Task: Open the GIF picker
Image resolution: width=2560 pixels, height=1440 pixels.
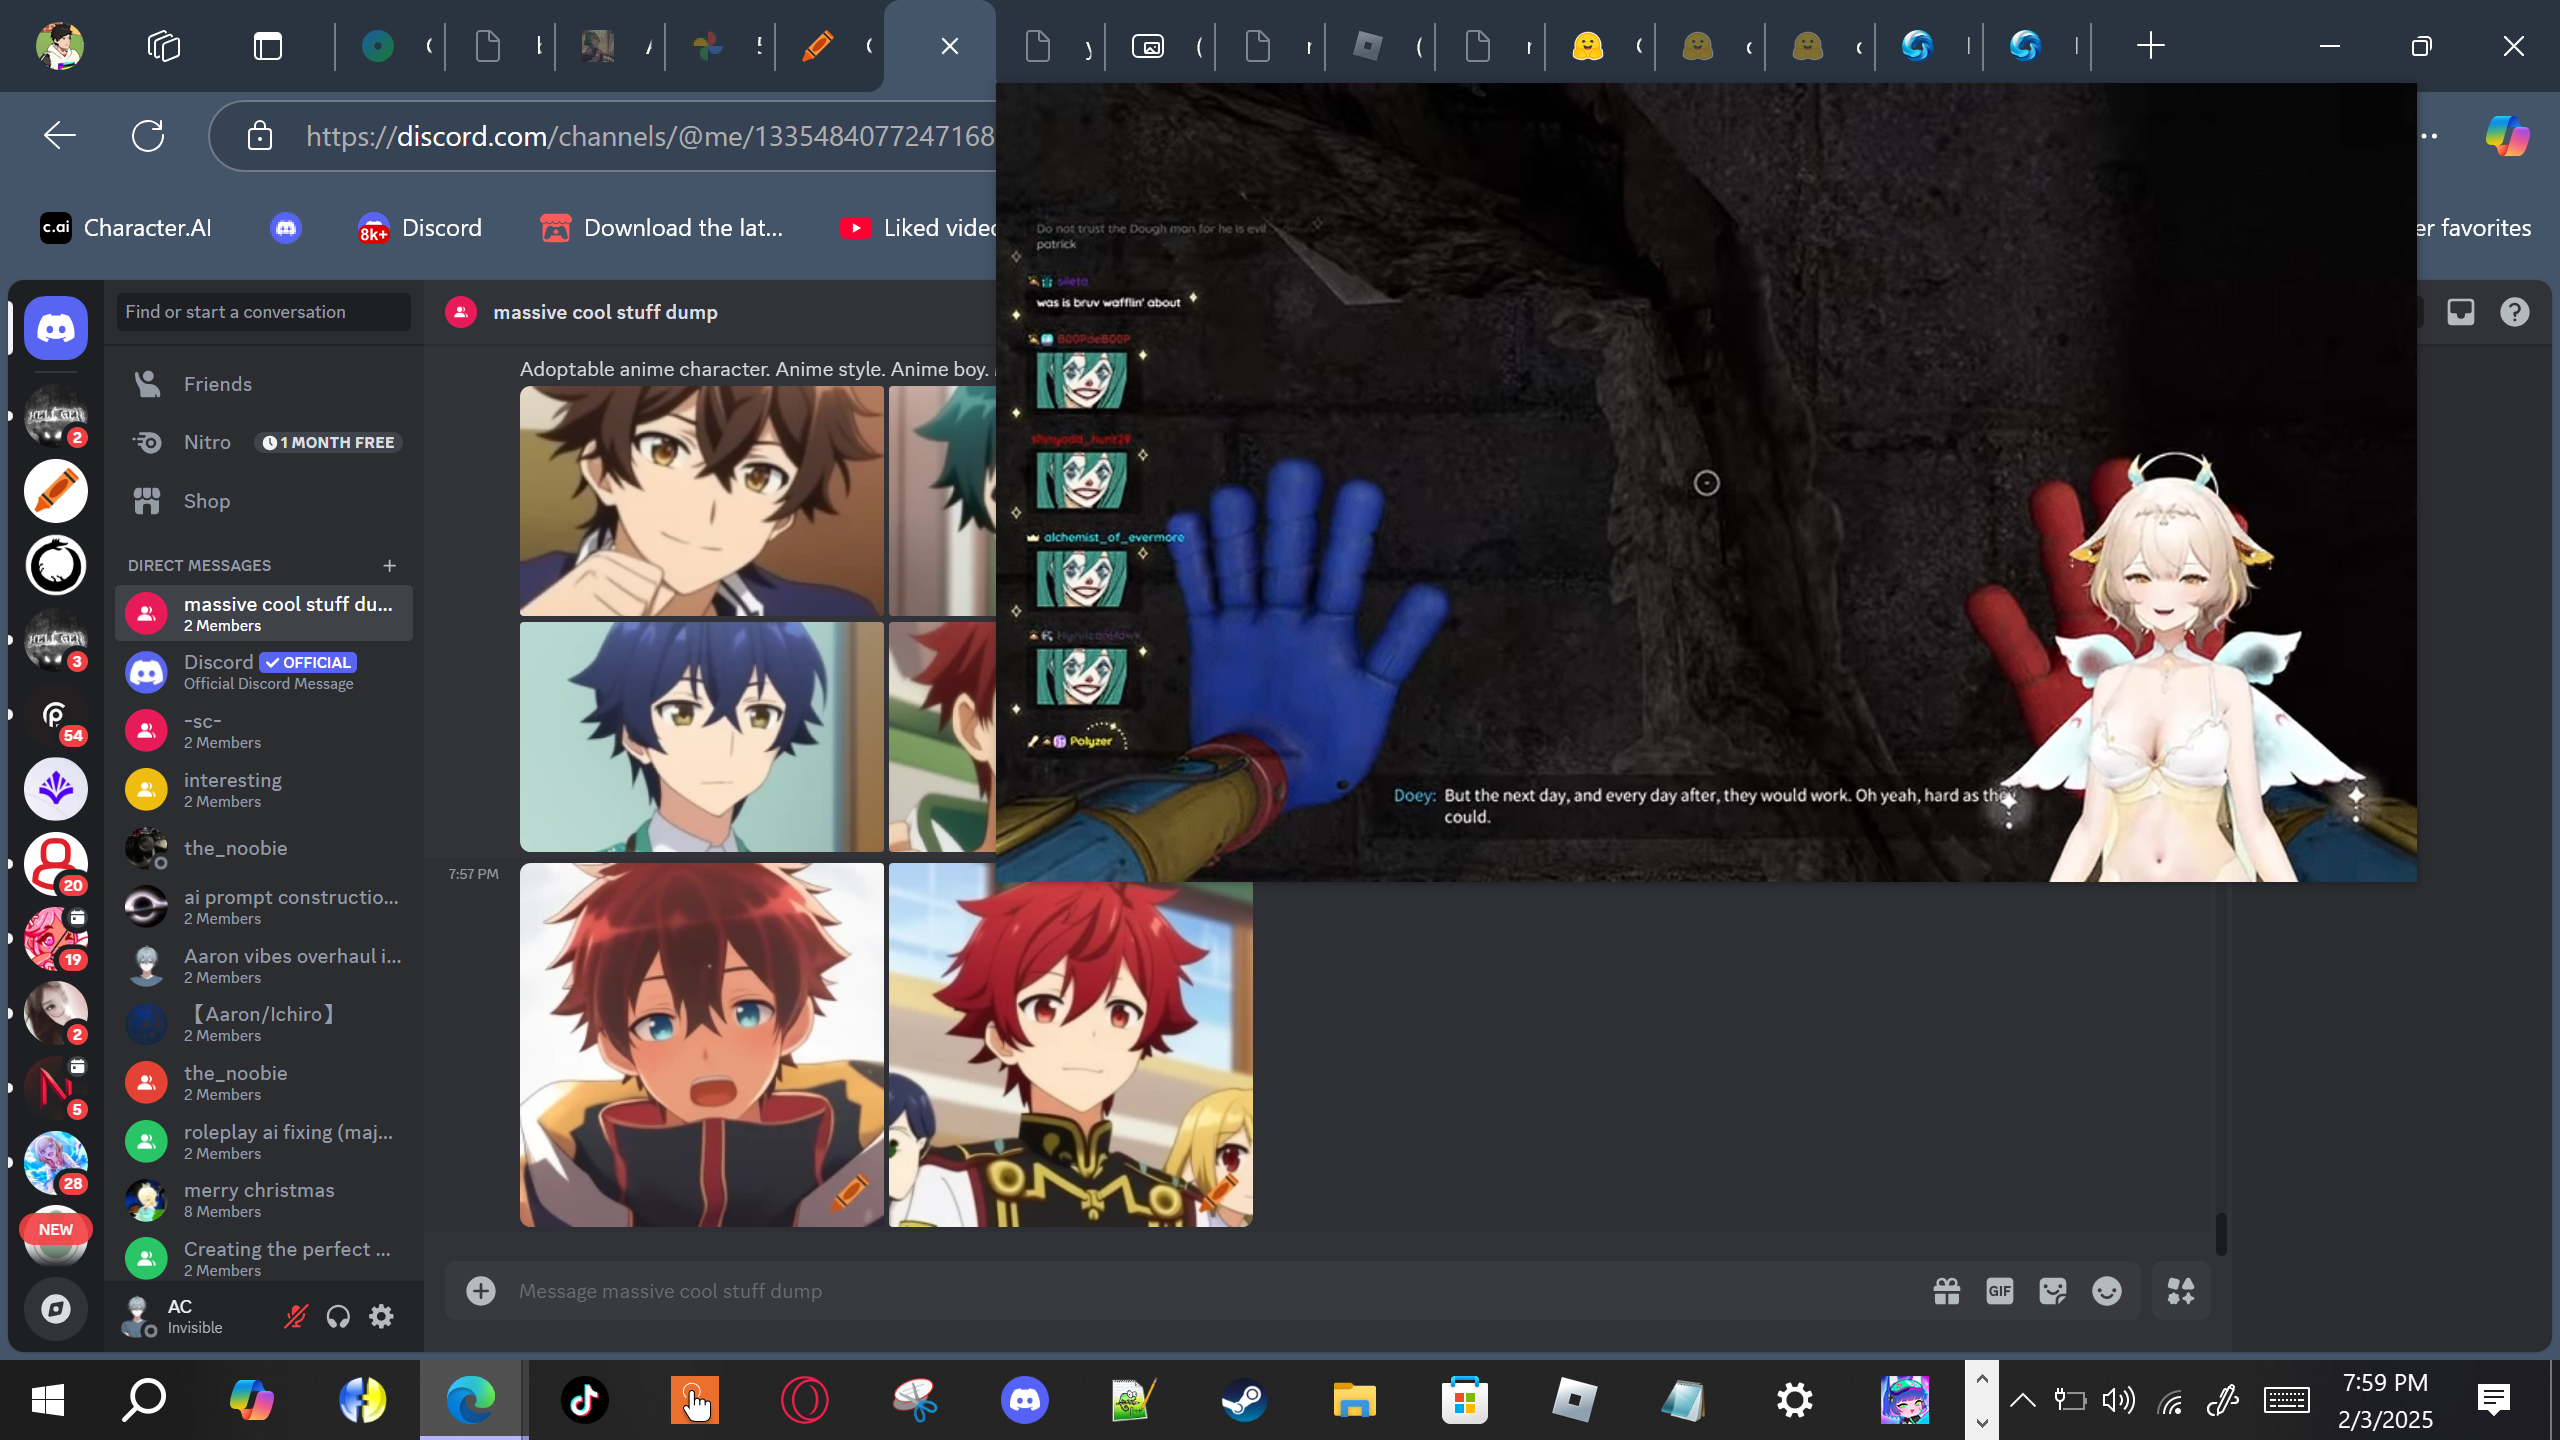Action: click(x=2000, y=1291)
